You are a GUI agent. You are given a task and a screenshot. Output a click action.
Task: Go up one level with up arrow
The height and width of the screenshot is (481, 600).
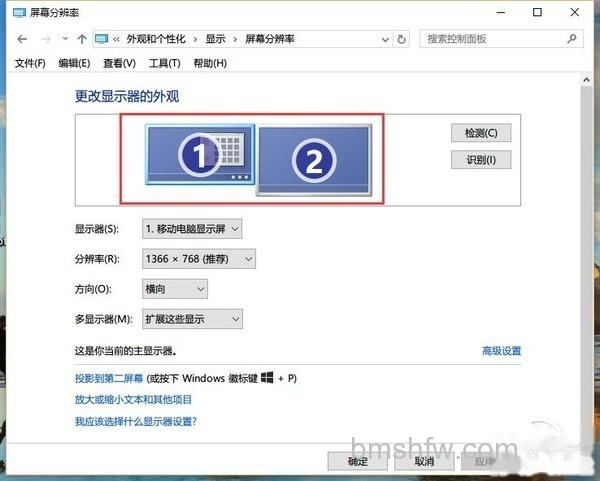82,39
